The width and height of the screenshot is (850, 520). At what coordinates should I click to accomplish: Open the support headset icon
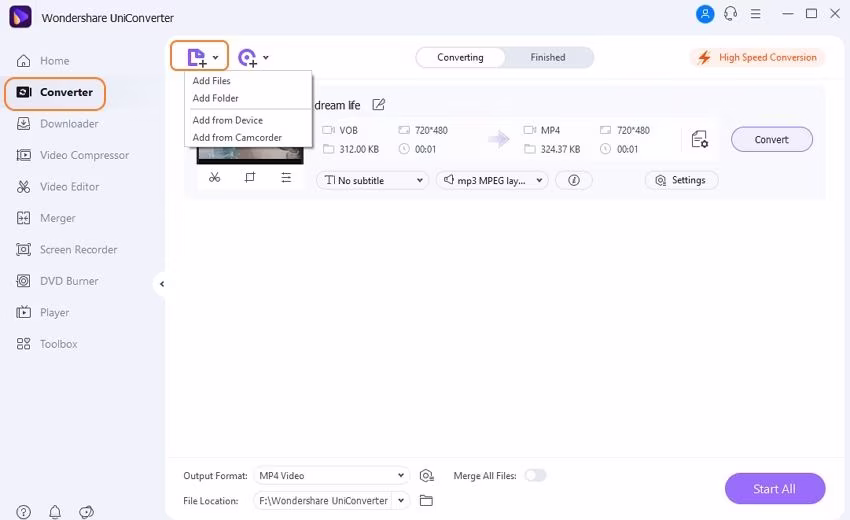tap(730, 14)
